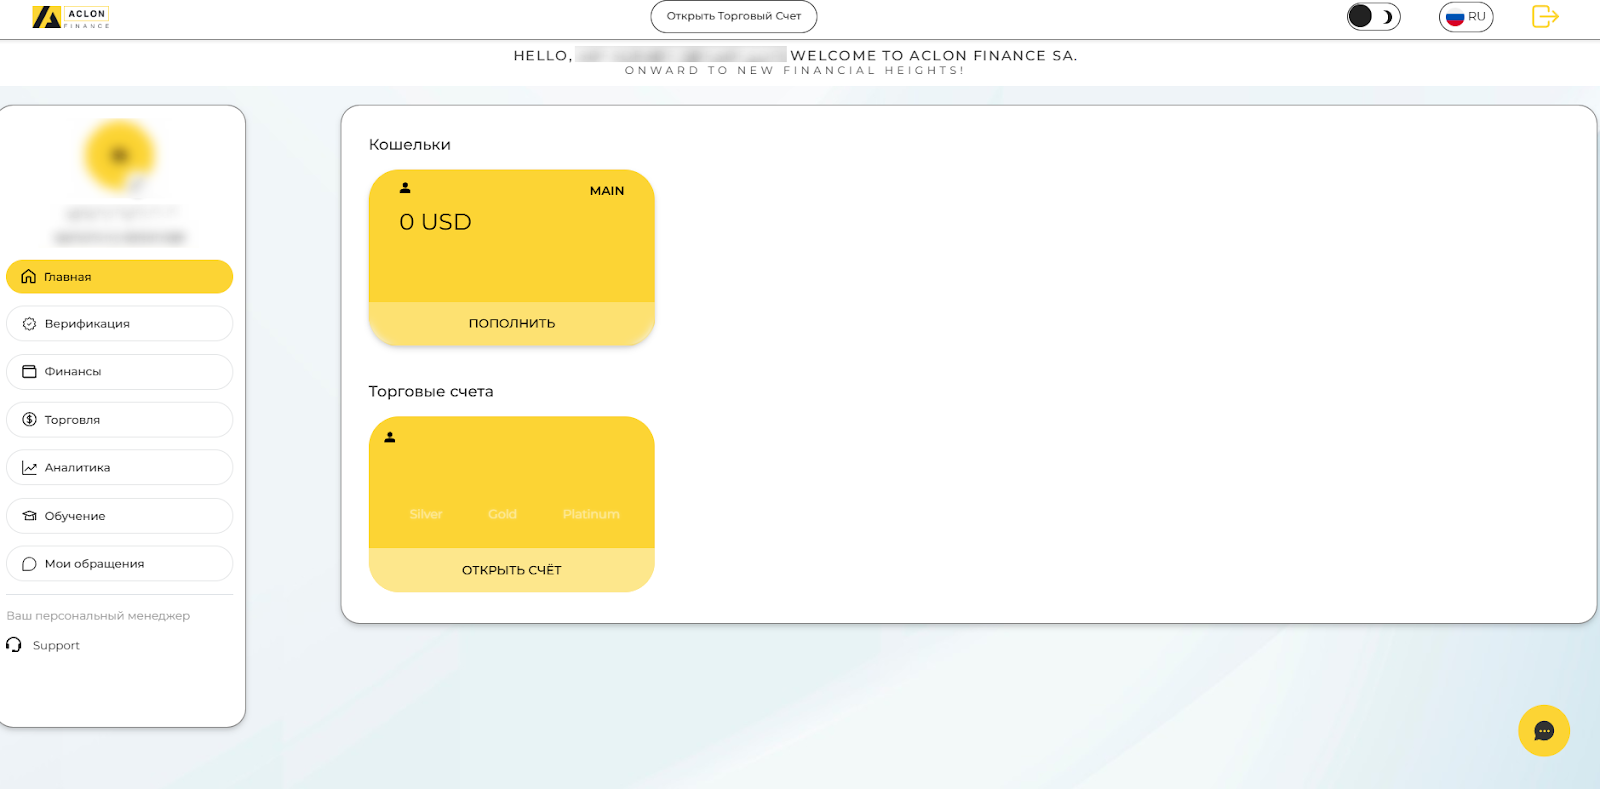Screen dimensions: 1600x789
Task: Open Мои обращения page
Action: pyautogui.click(x=119, y=564)
